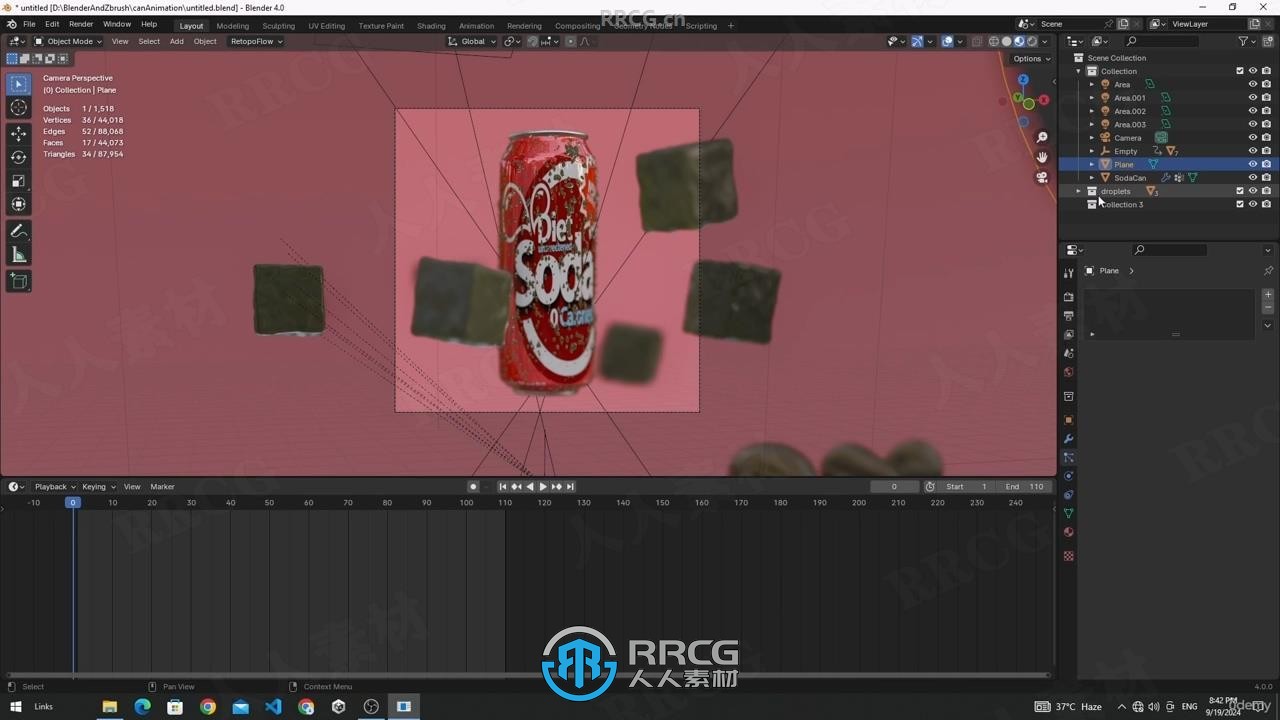
Task: Switch to the Animation workspace tab
Action: (x=476, y=26)
